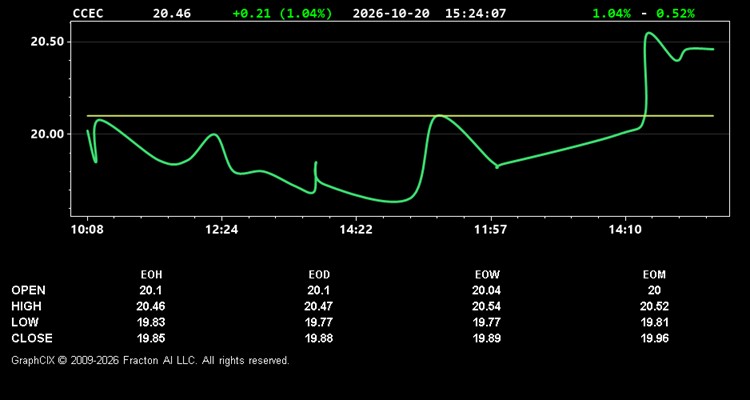Click the yellow previous-close reference line

point(400,116)
